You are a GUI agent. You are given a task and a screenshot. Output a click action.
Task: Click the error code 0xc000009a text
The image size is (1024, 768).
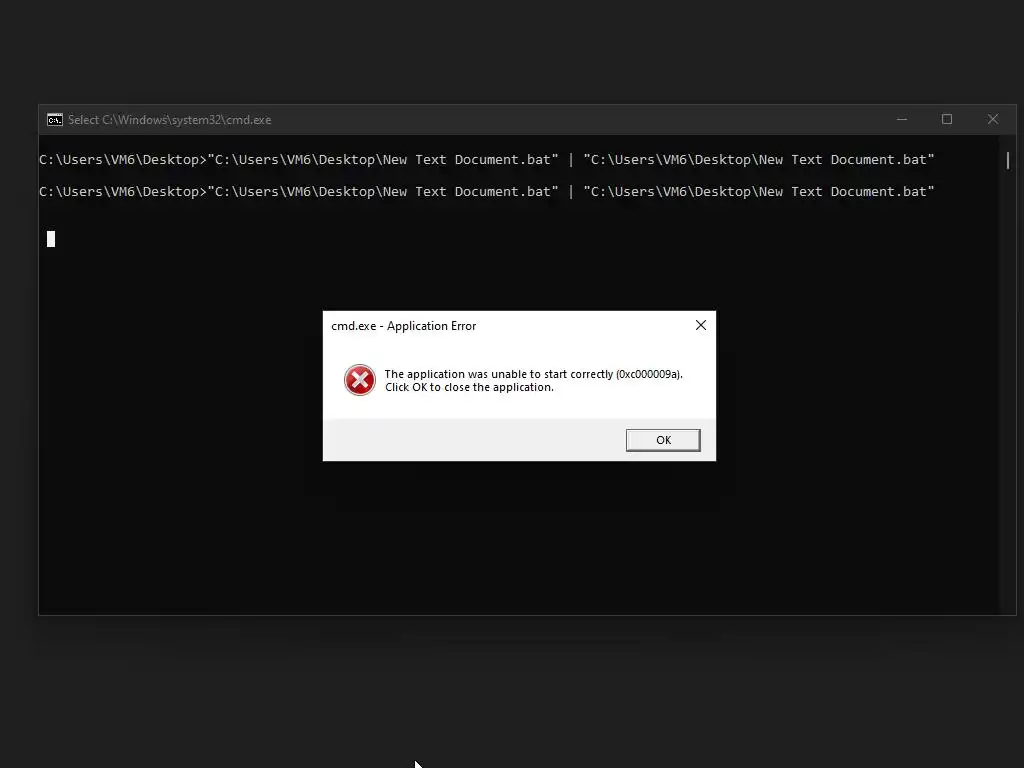648,374
